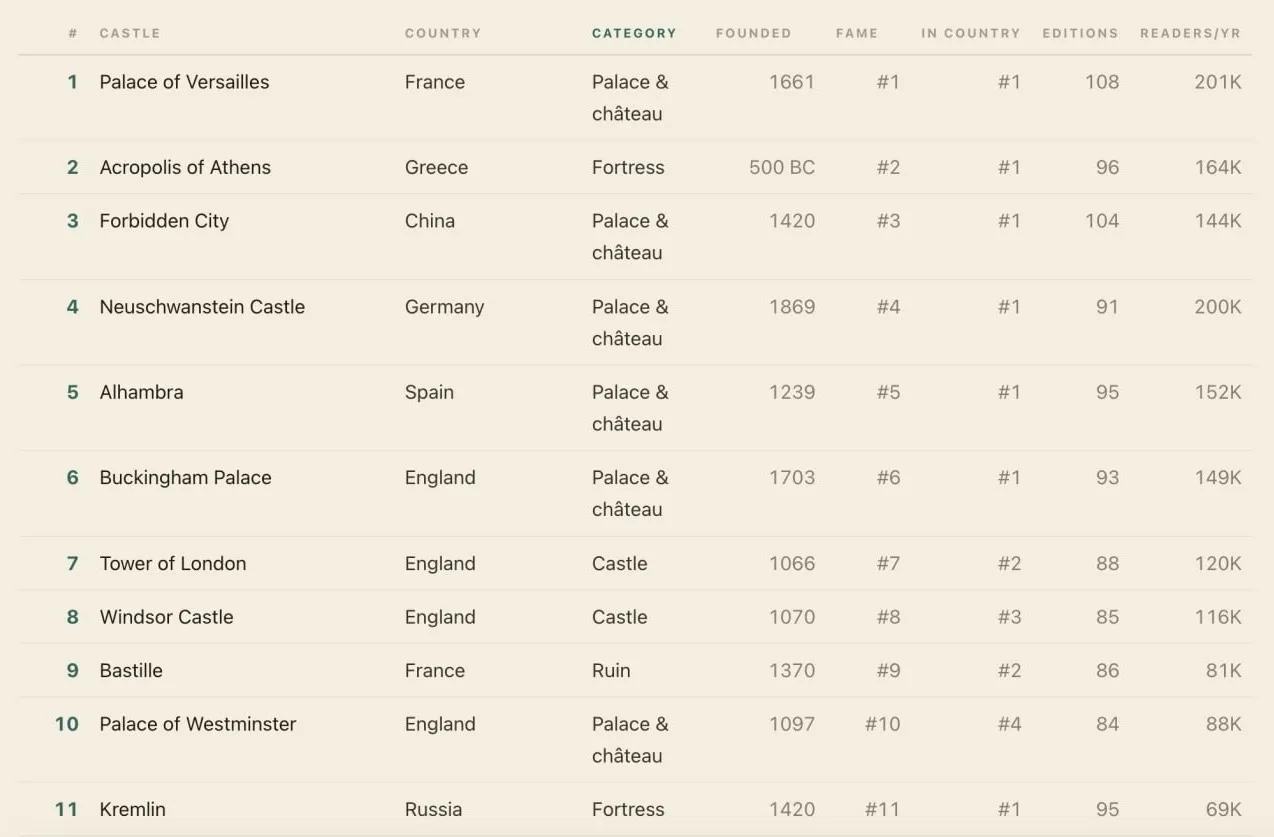Select founded year 1066
The image size is (1274, 837).
tap(792, 563)
